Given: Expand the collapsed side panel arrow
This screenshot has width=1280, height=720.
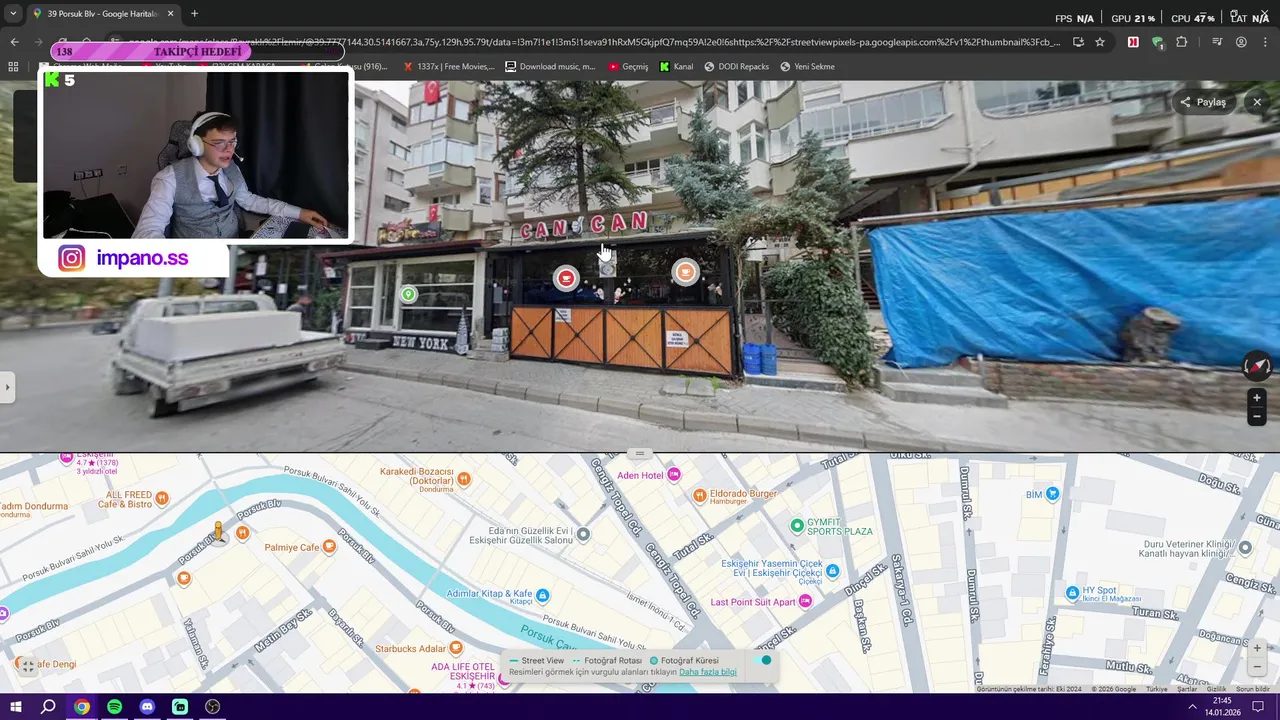Looking at the screenshot, I should [7, 387].
